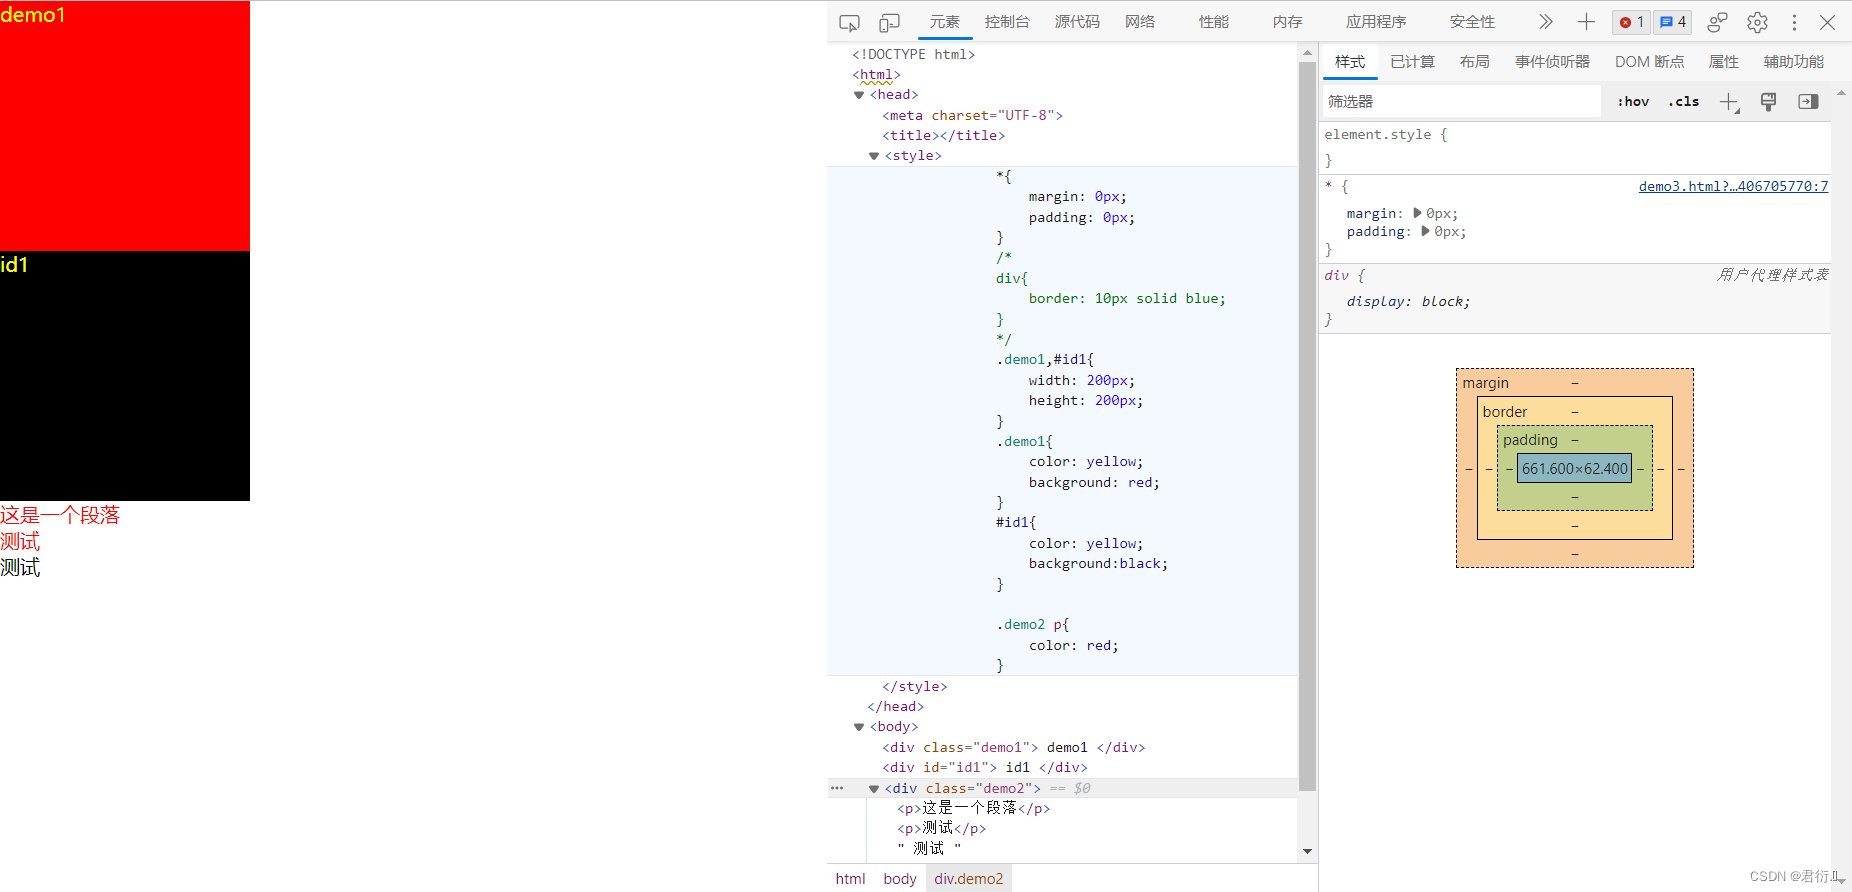Select the div.demo2 breadcrumb
The image size is (1852, 892).
coord(968,879)
